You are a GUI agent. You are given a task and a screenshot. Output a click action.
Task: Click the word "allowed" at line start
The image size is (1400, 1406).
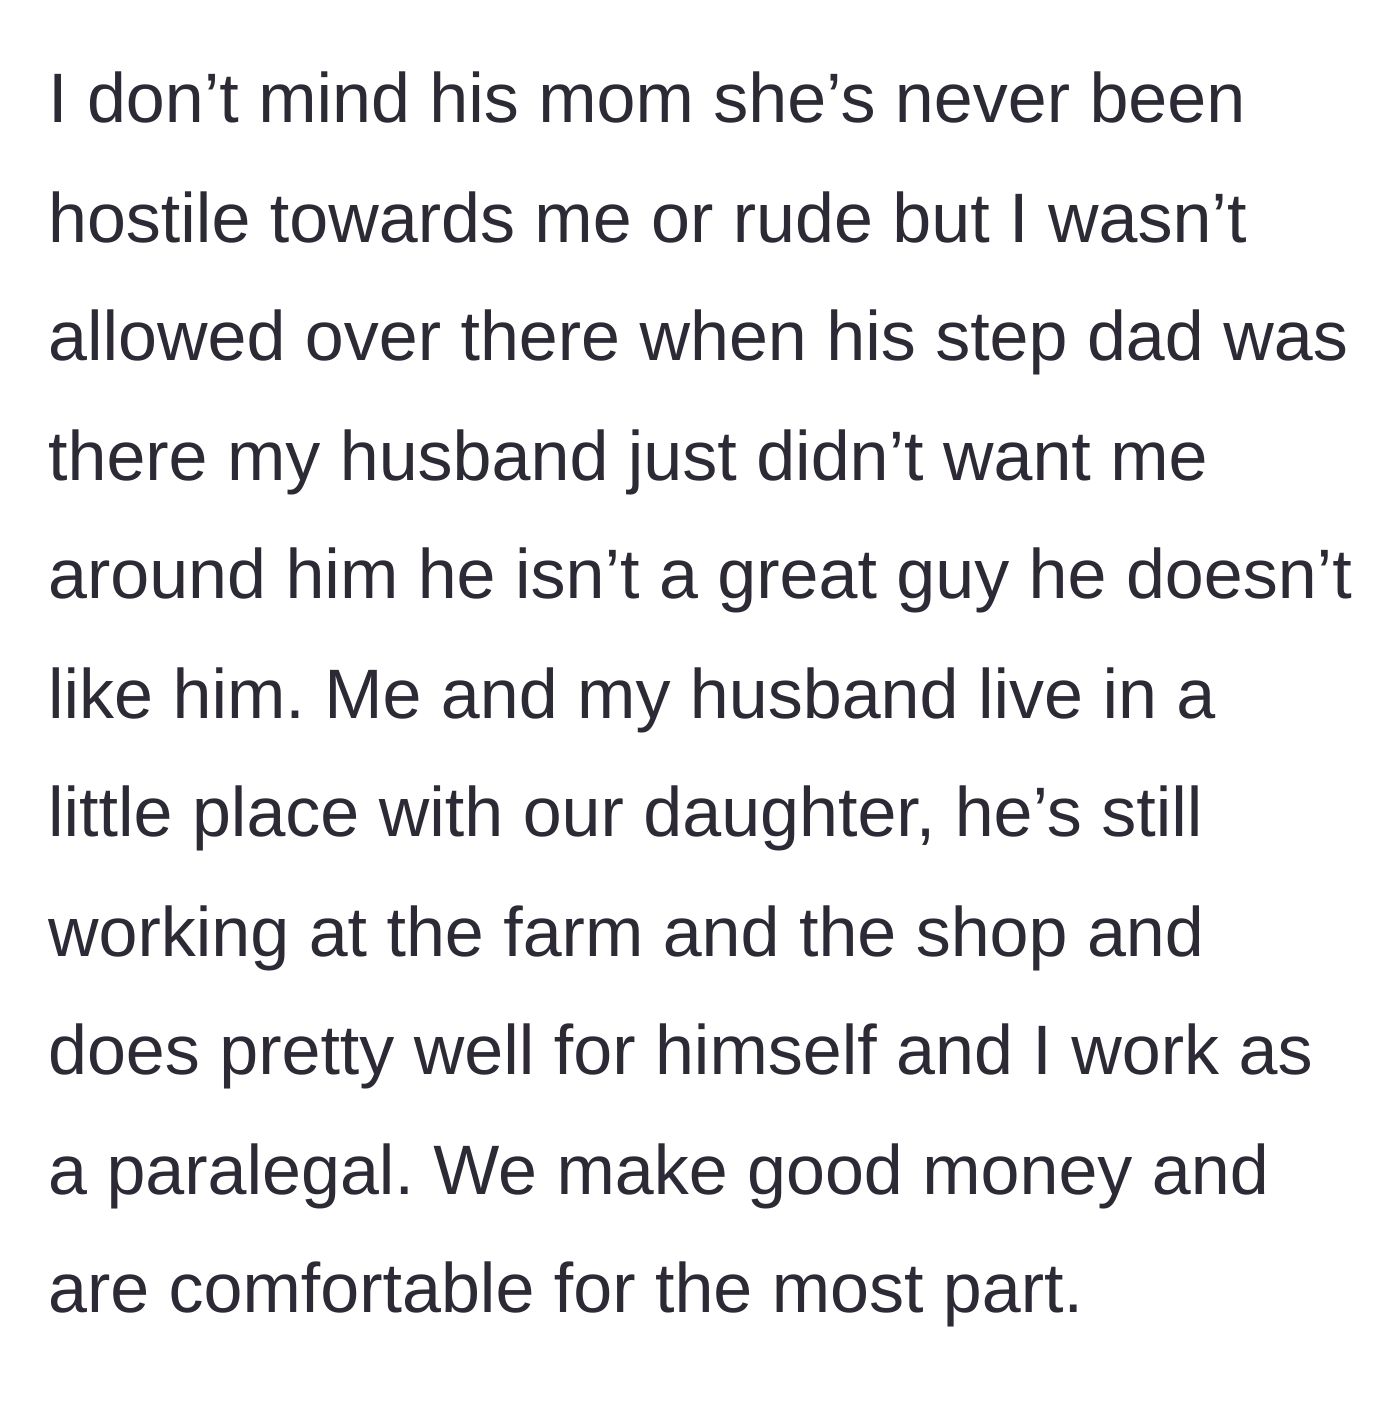click(166, 337)
